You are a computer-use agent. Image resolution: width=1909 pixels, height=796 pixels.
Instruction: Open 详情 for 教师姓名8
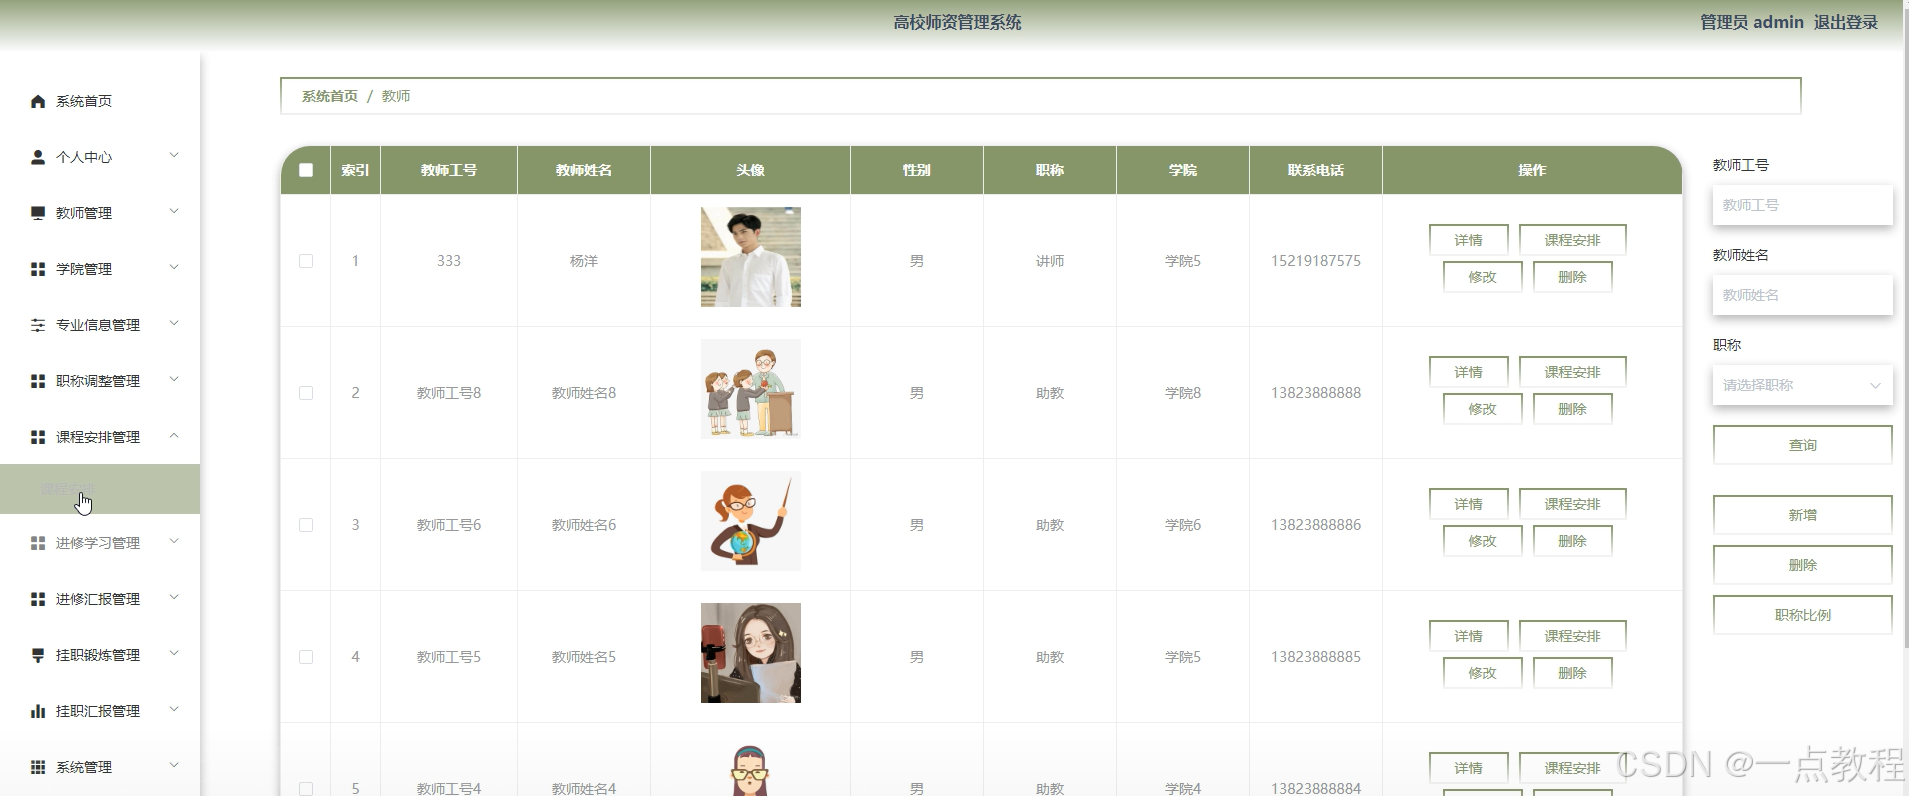[1468, 372]
